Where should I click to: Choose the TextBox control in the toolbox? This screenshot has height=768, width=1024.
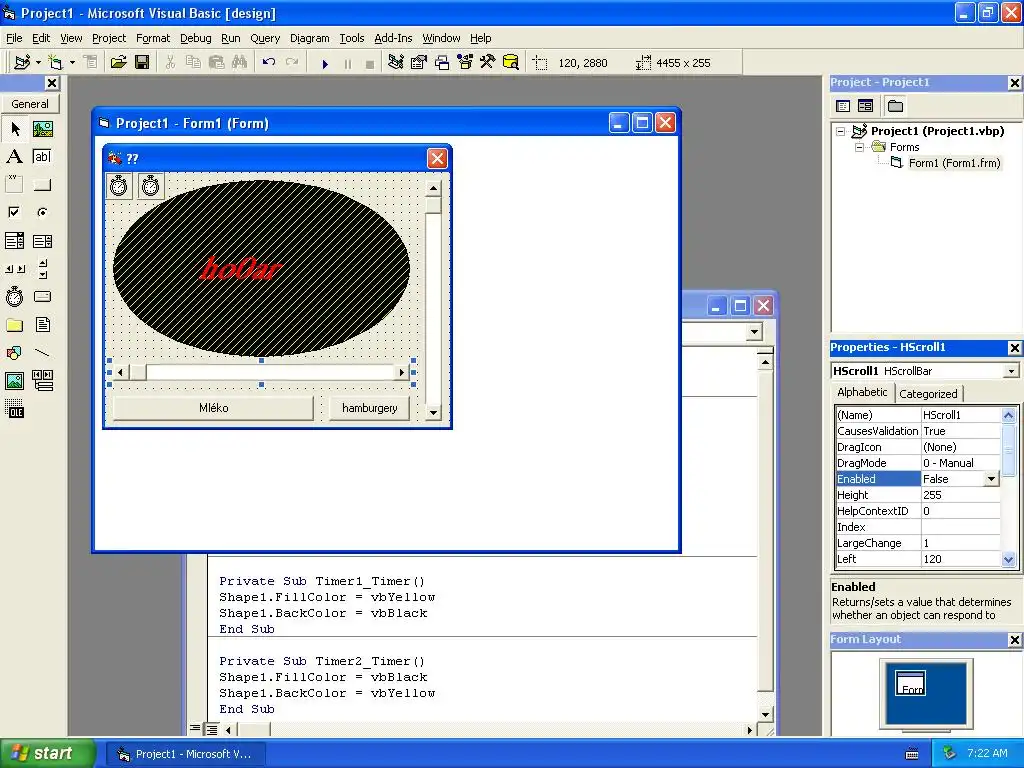coord(42,156)
